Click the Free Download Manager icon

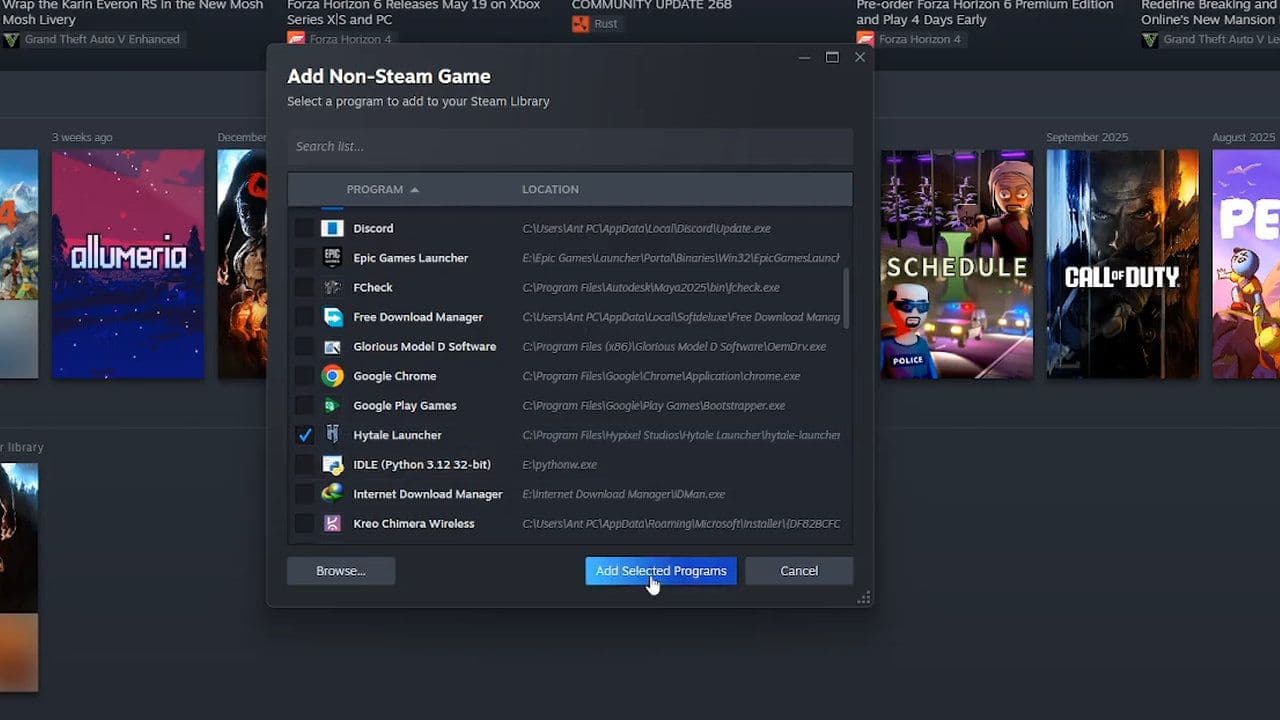point(332,317)
